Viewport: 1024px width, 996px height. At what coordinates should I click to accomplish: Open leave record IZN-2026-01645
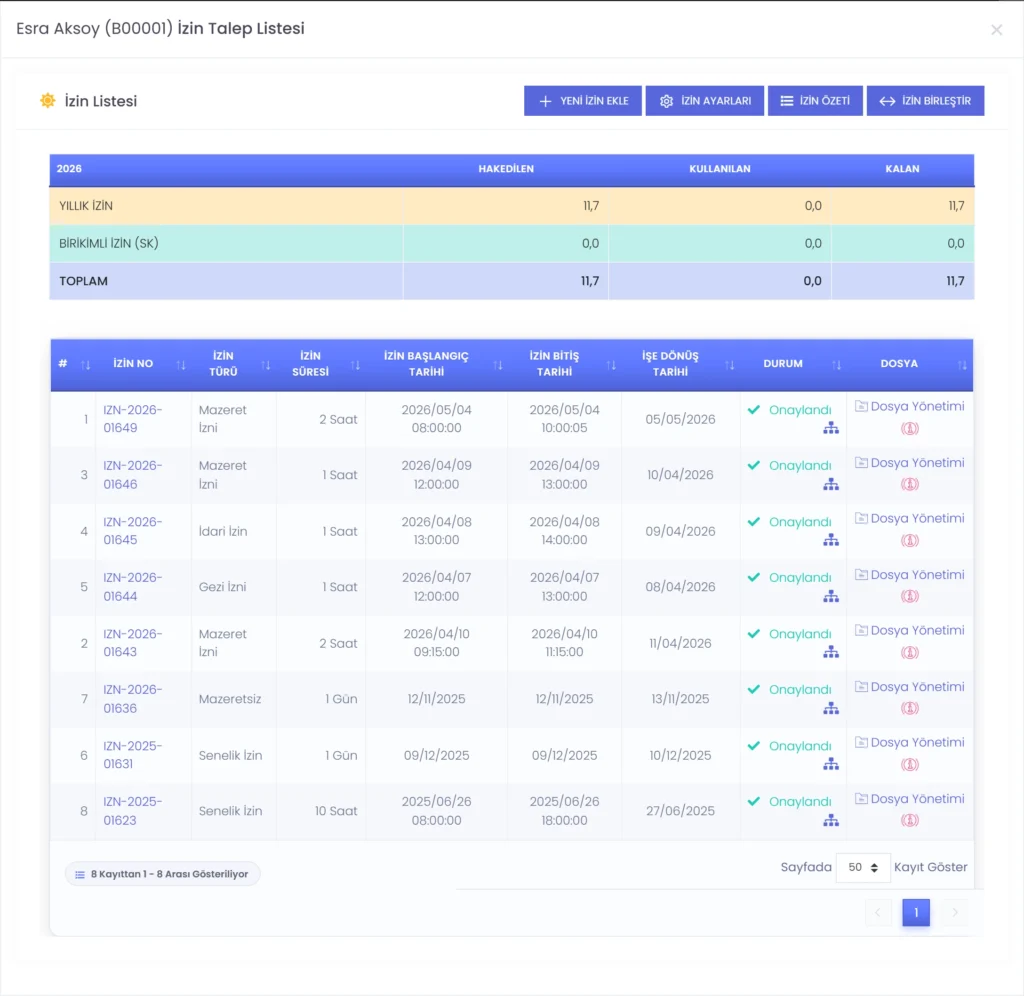pos(133,531)
